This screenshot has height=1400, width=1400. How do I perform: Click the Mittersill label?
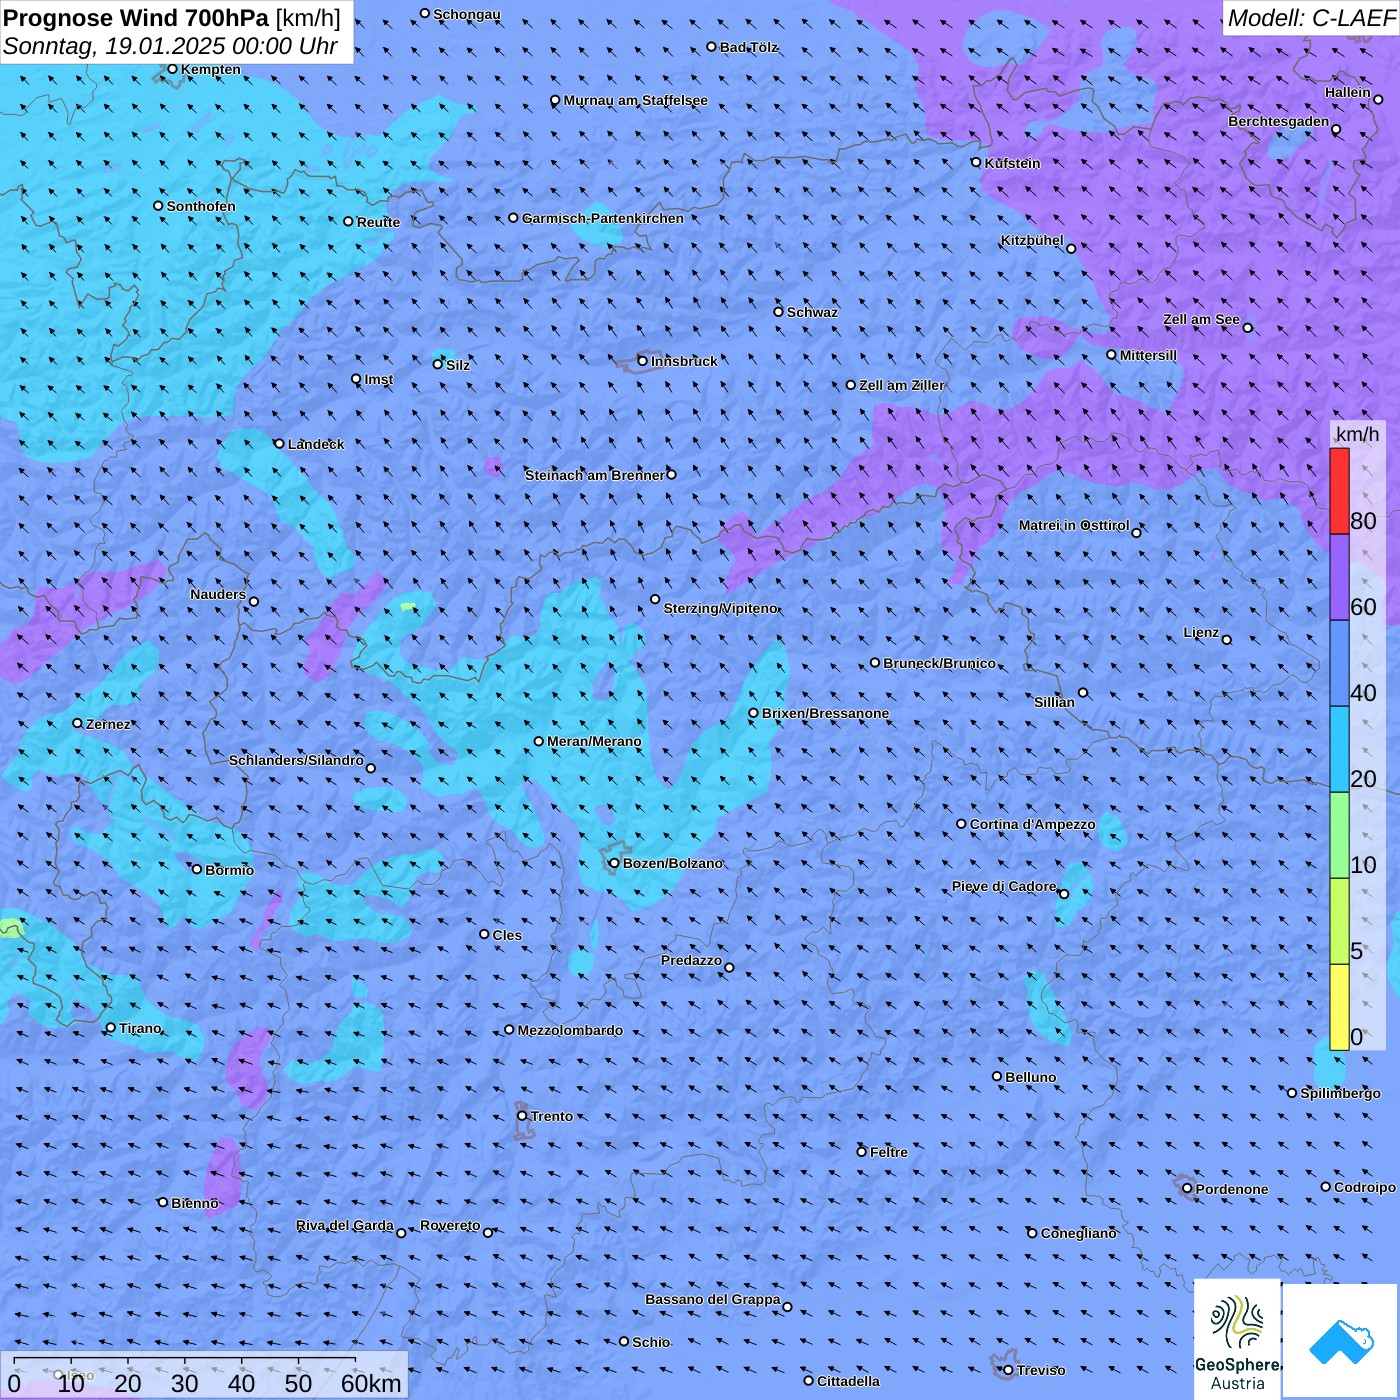click(1148, 355)
